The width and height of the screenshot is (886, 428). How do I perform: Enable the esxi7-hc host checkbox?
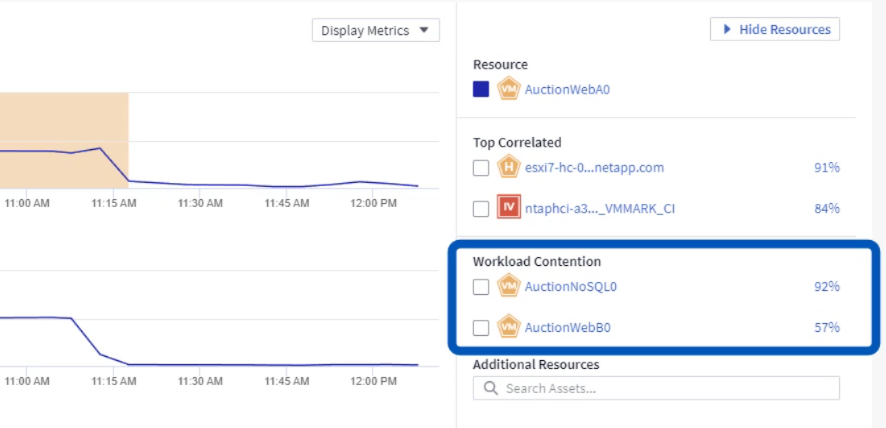click(481, 168)
